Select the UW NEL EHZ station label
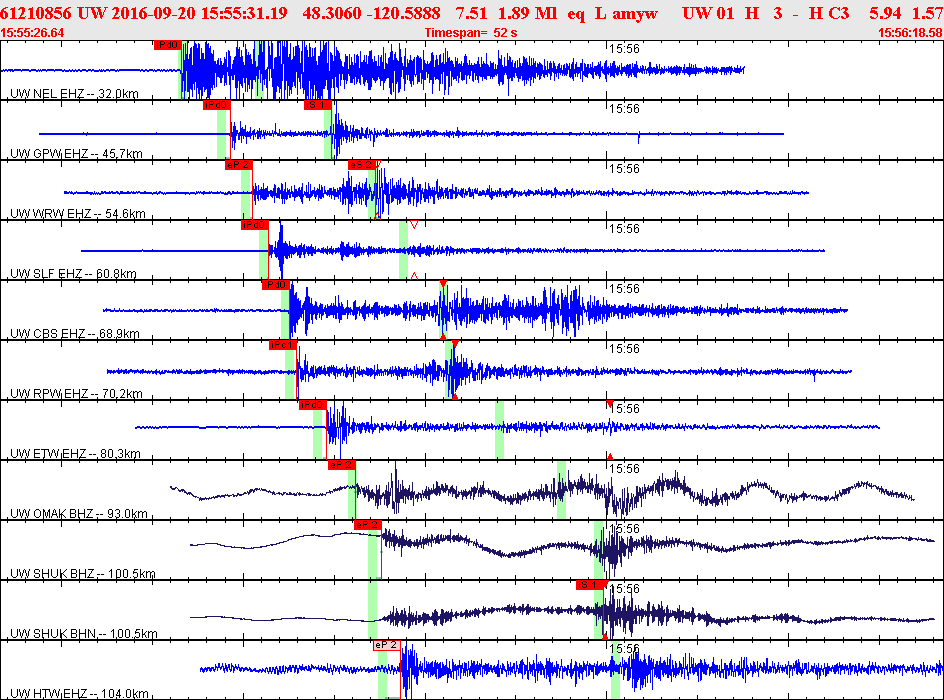Viewport: 944px width, 700px height. 74,93
